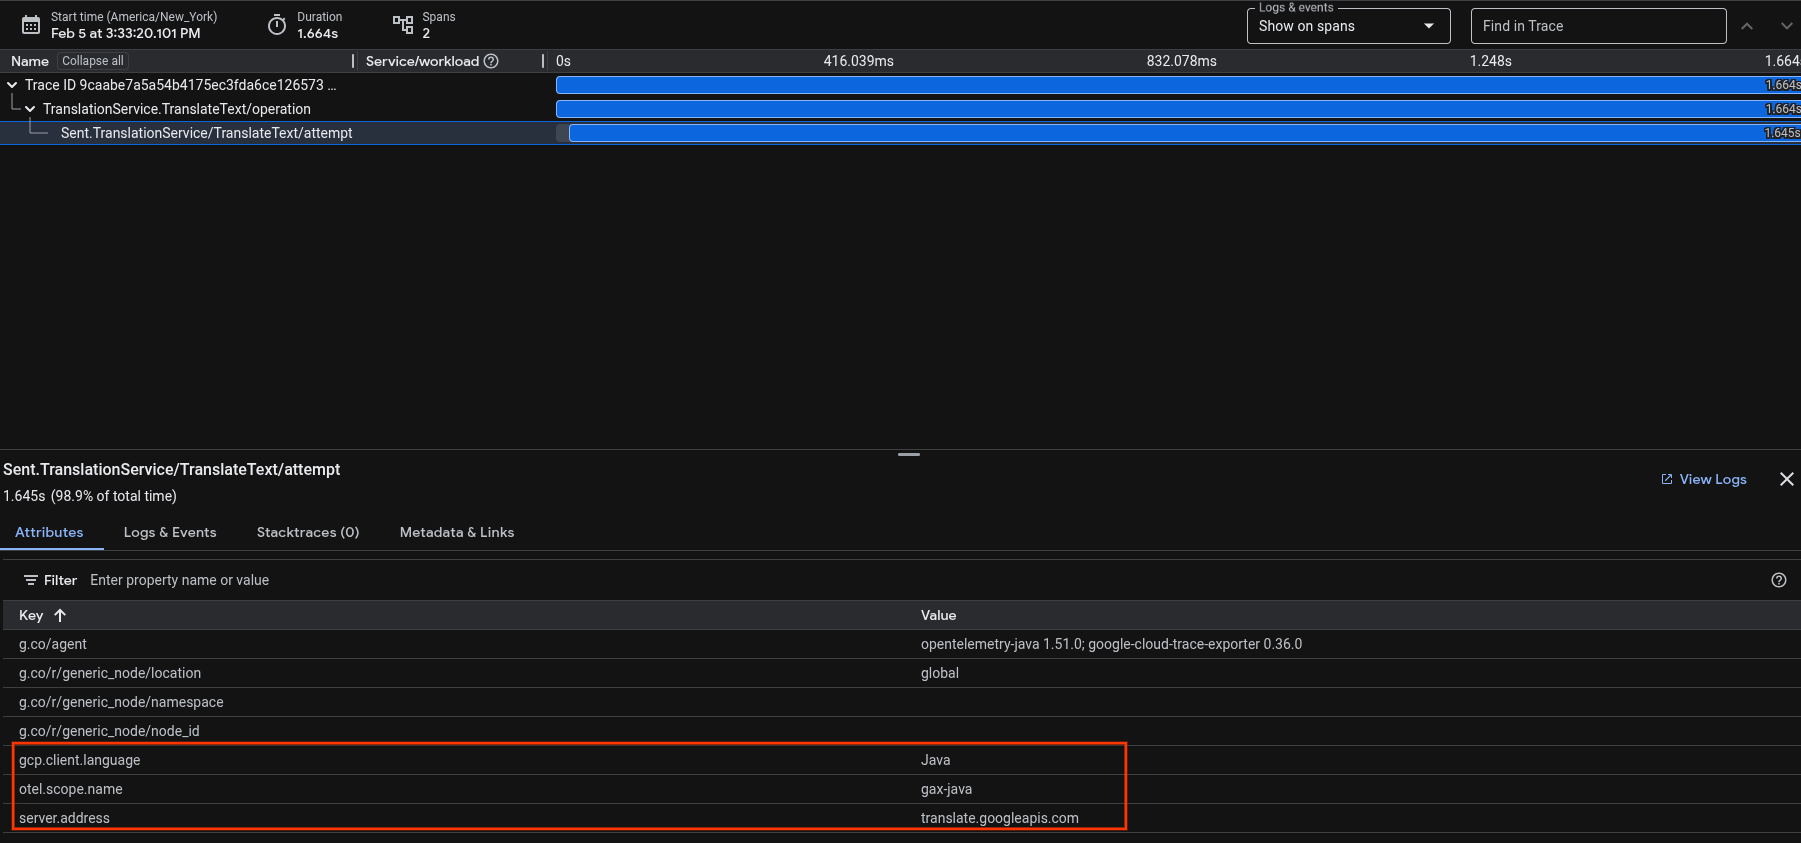The height and width of the screenshot is (843, 1801).
Task: Collapse TranslationService.TranslateText/operation span
Action: tap(30, 109)
